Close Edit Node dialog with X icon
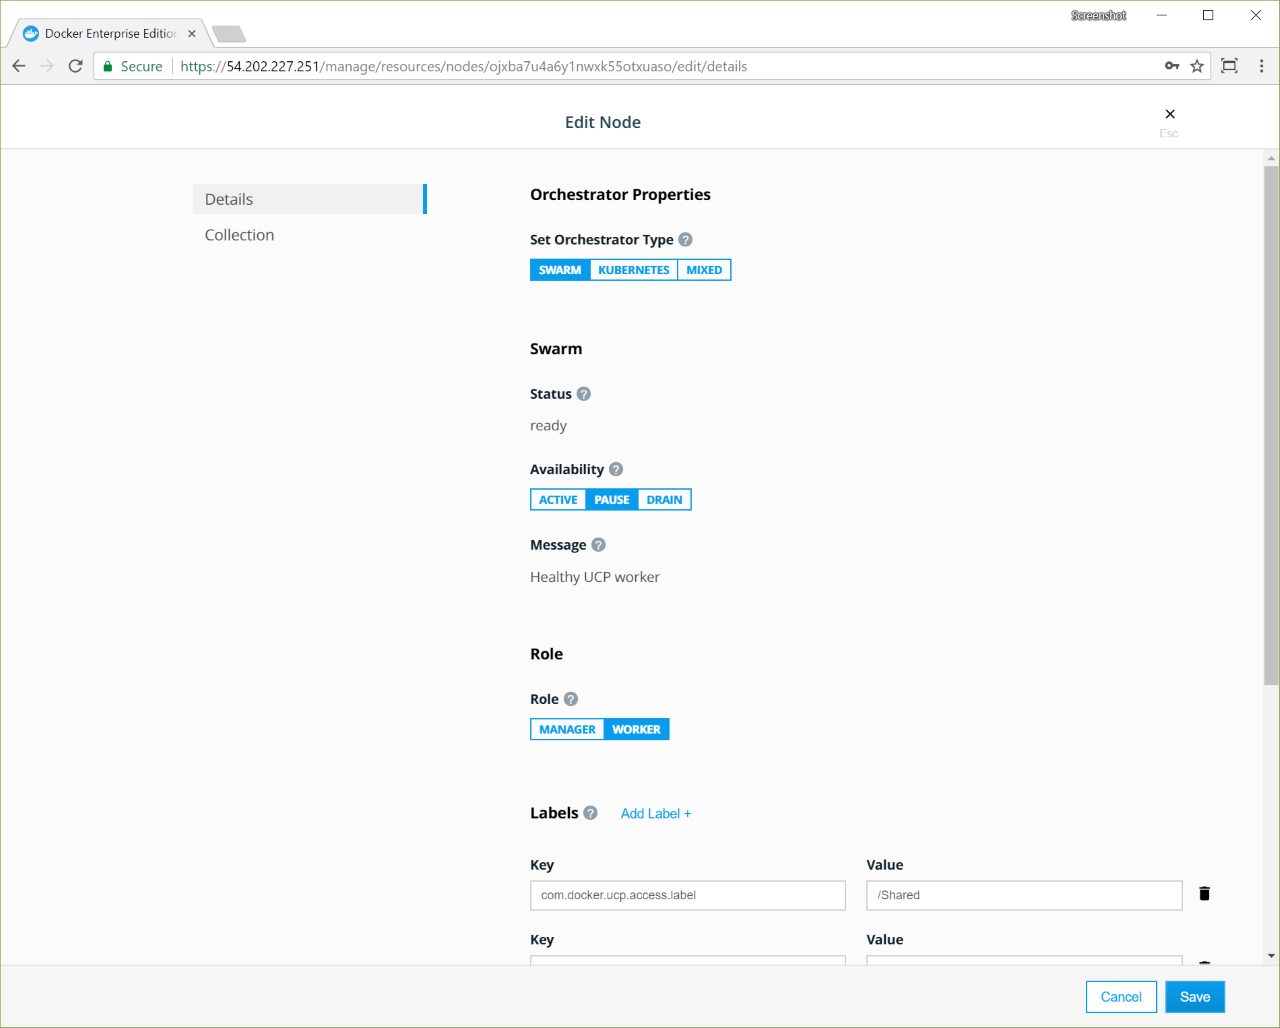 tap(1170, 114)
